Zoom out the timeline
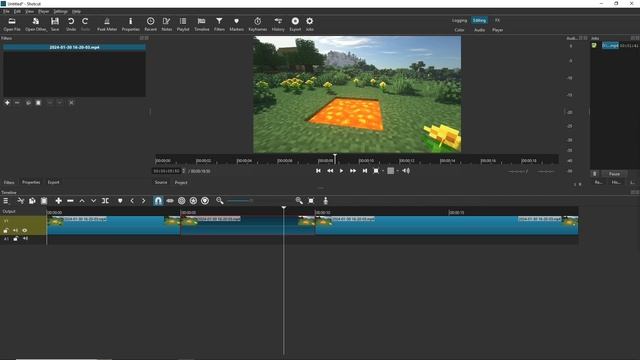 click(220, 200)
